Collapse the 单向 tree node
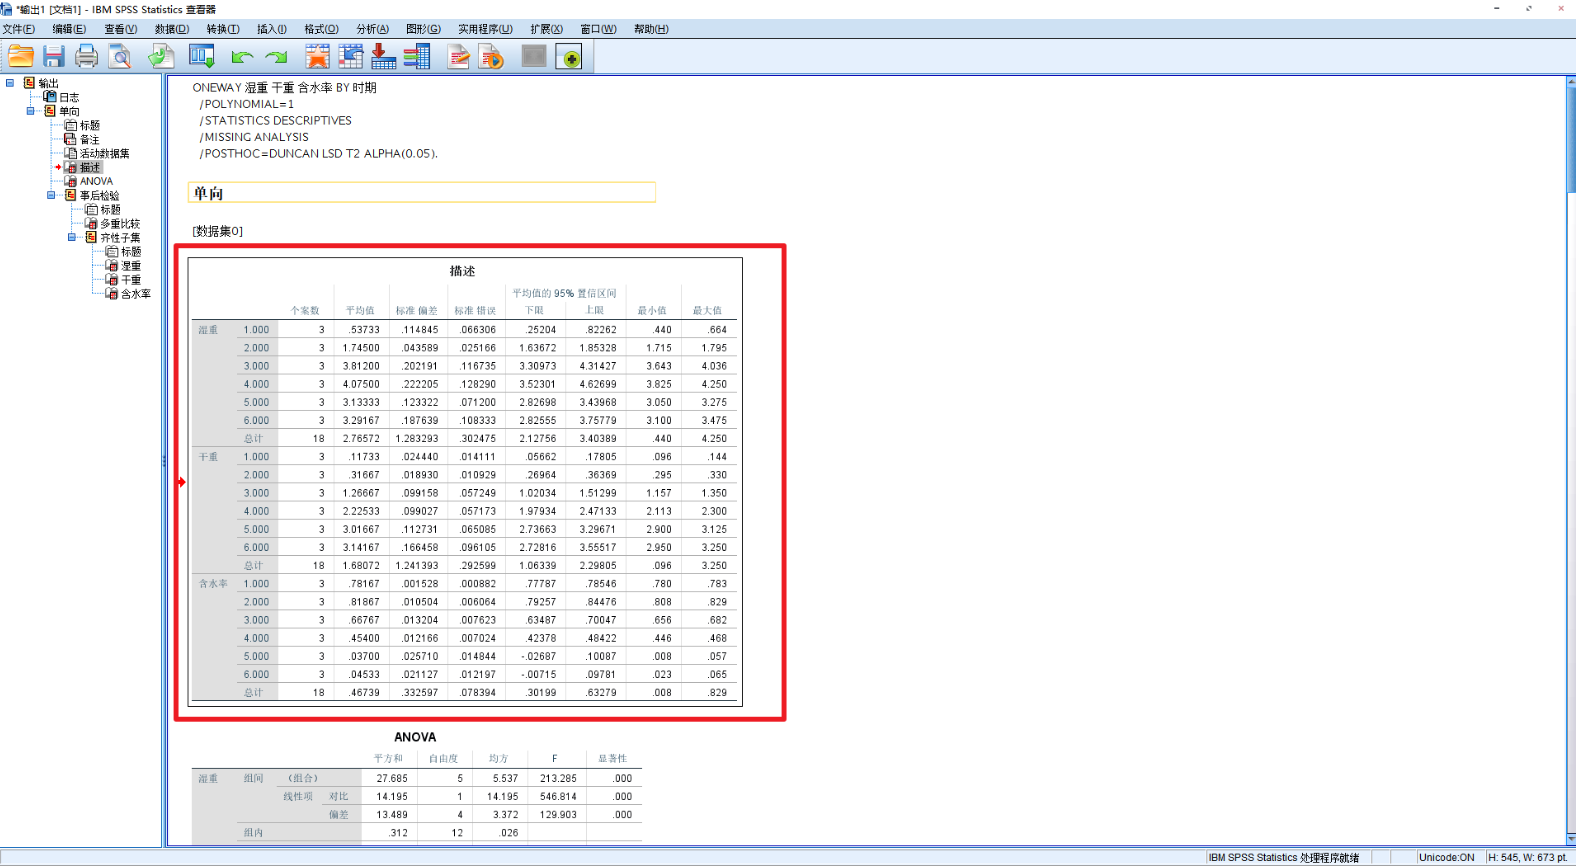Screen dimensions: 1576x866 click(x=31, y=111)
